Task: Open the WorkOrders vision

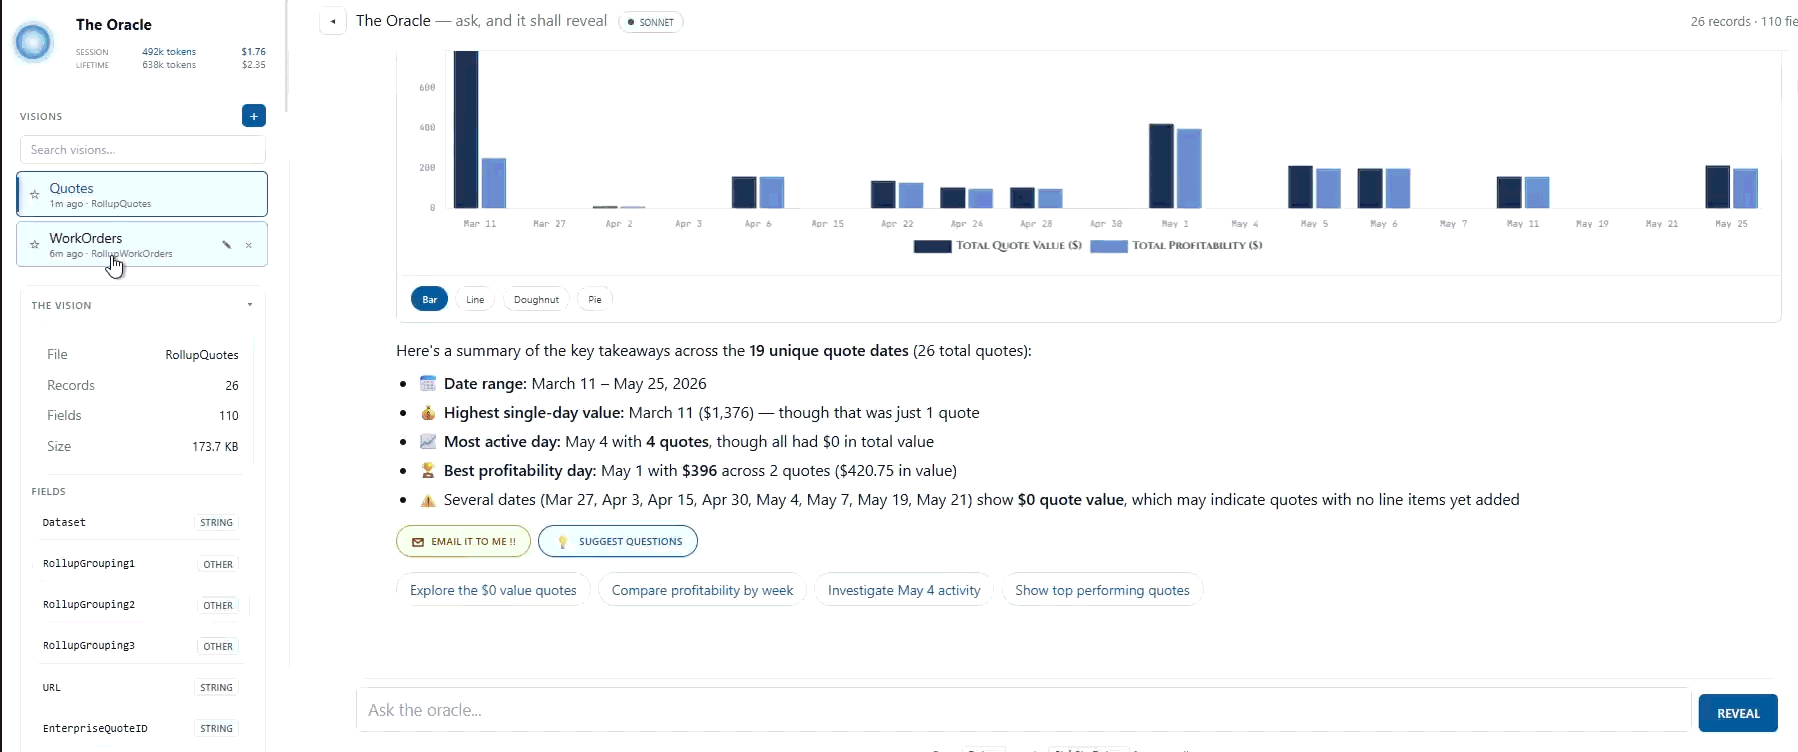Action: 142,244
